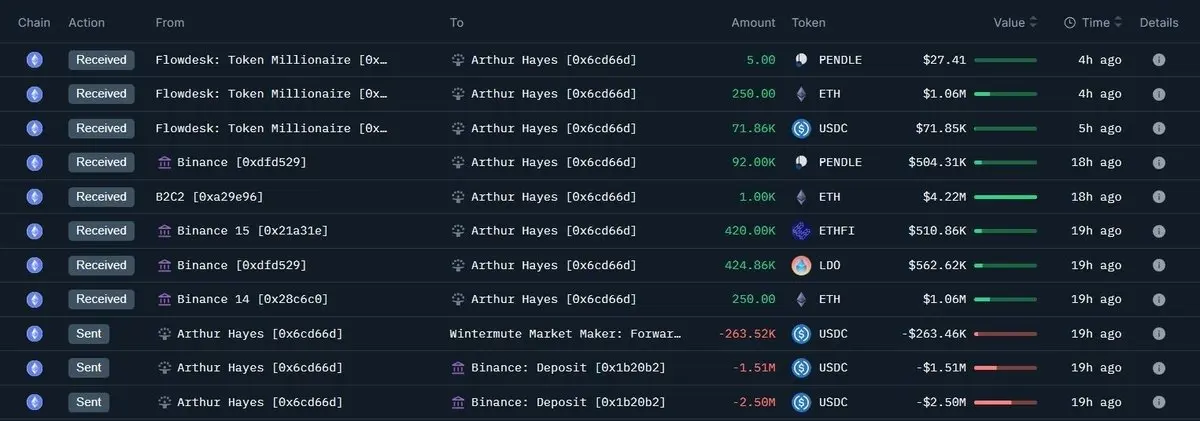Open the Binance 15 [0x21a31e] address link
This screenshot has width=1200, height=421.
click(252, 231)
